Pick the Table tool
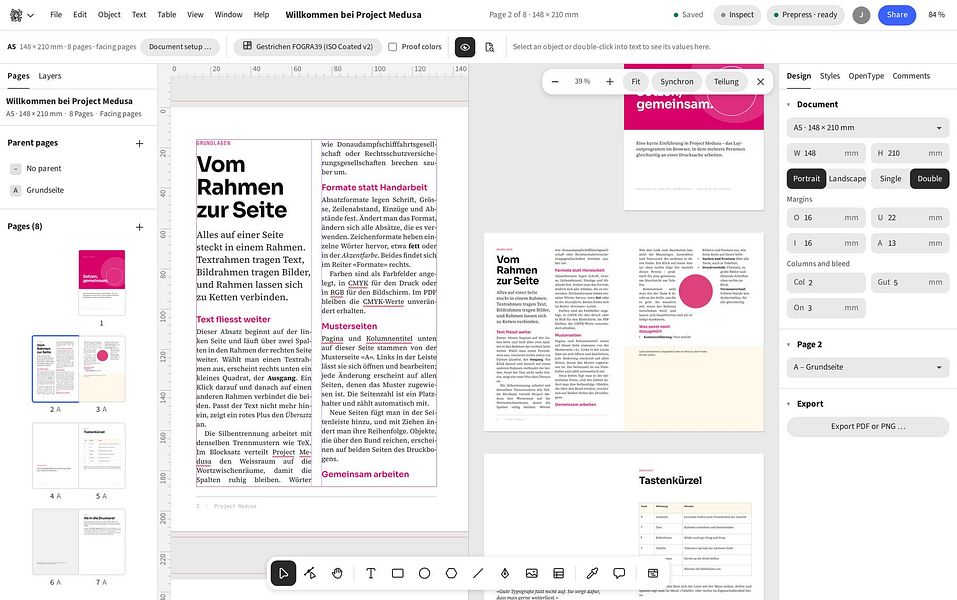The image size is (957, 600). coord(558,573)
